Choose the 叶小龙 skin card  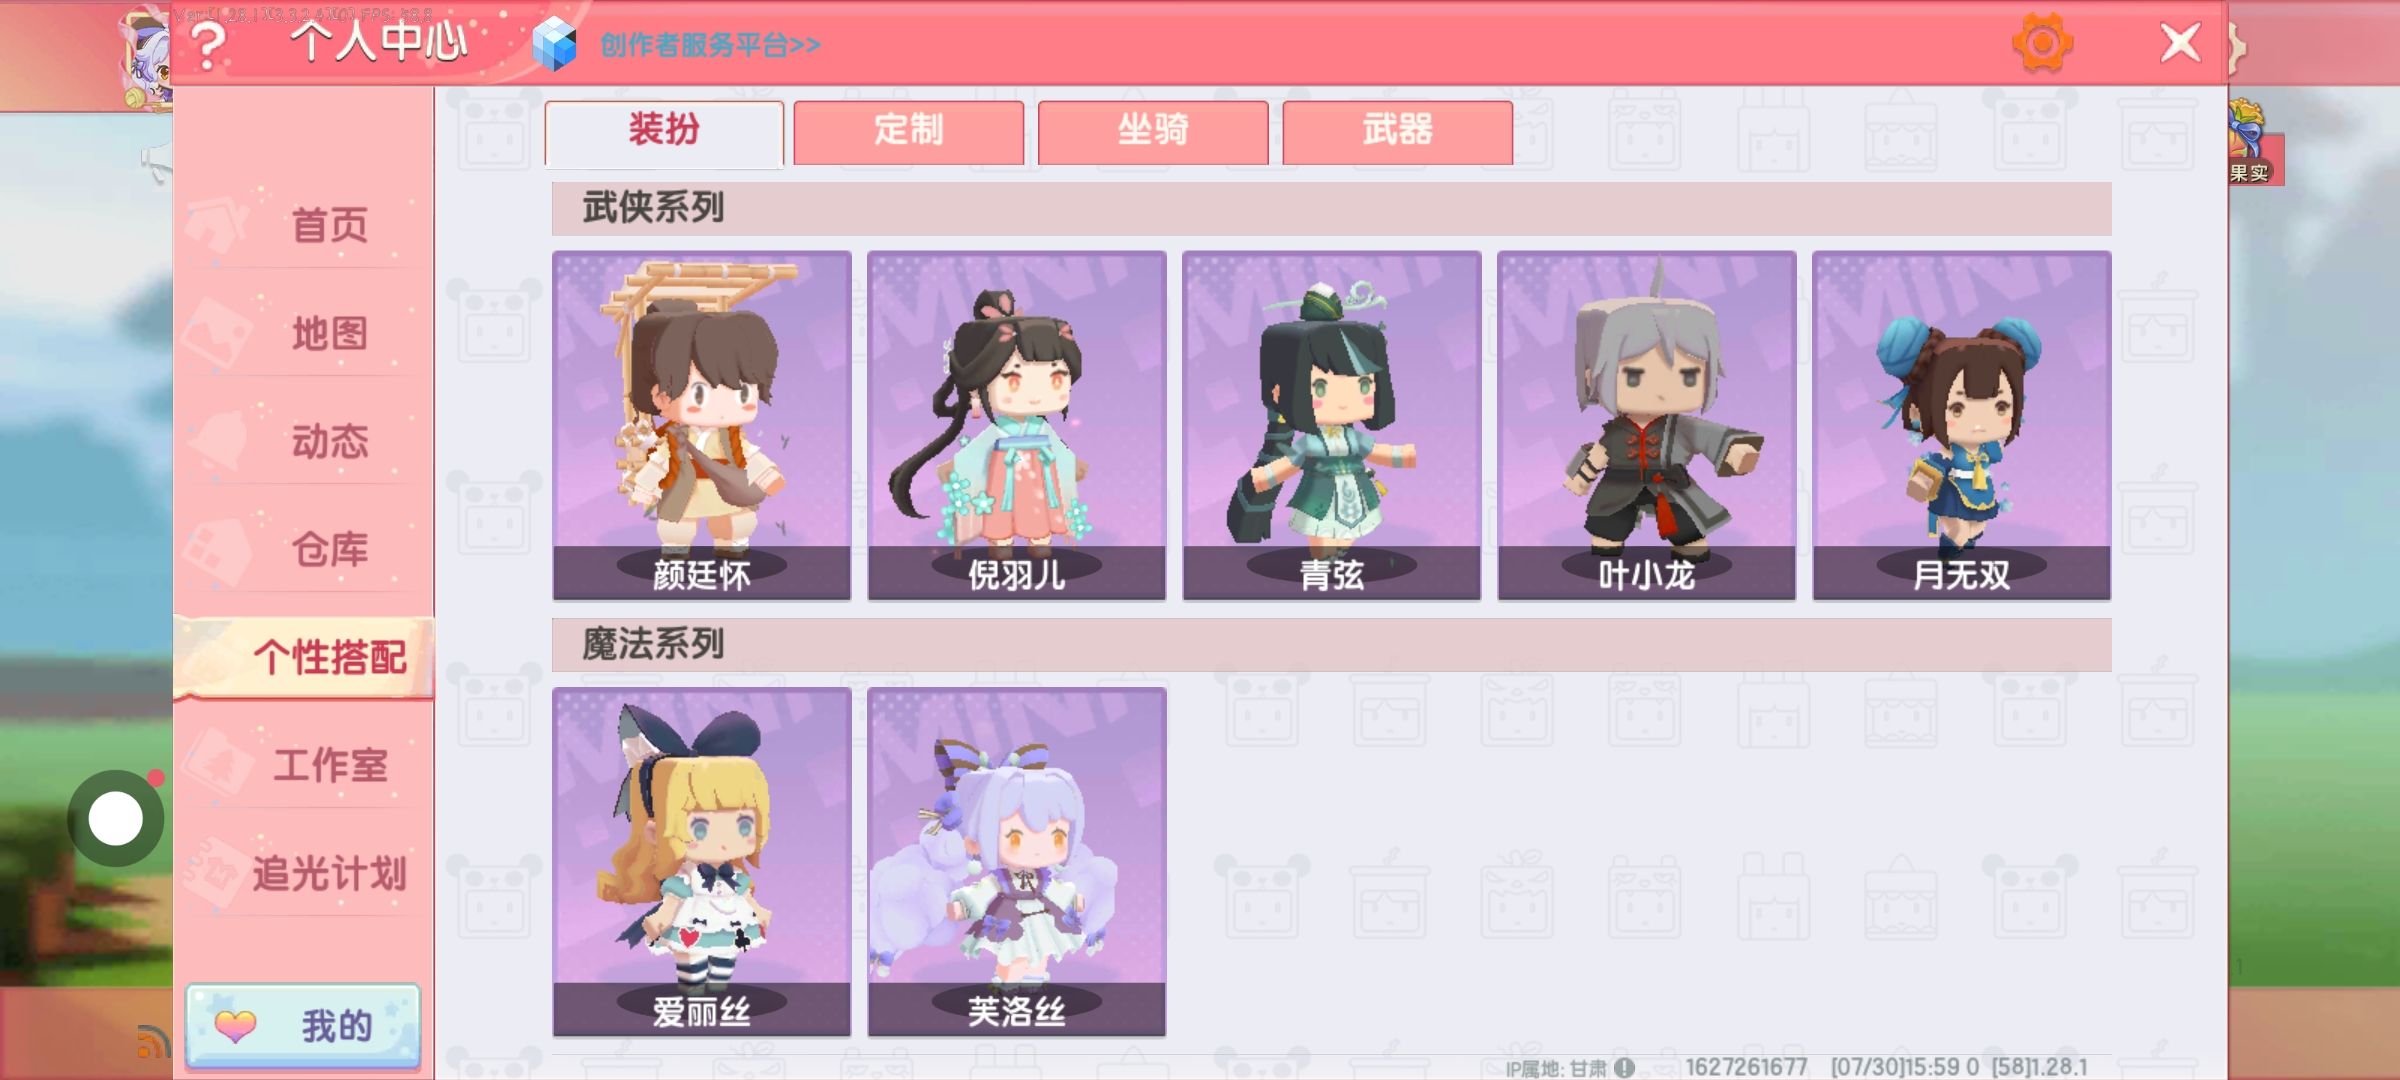tap(1647, 425)
